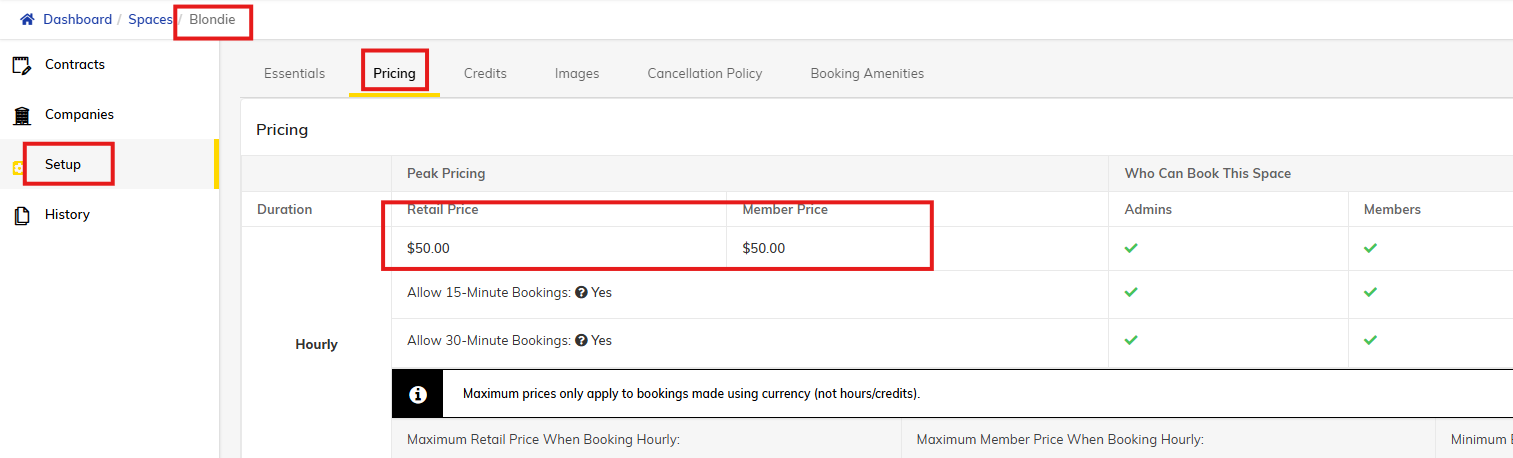The height and width of the screenshot is (458, 1513).
Task: Open the Images tab
Action: pos(577,73)
